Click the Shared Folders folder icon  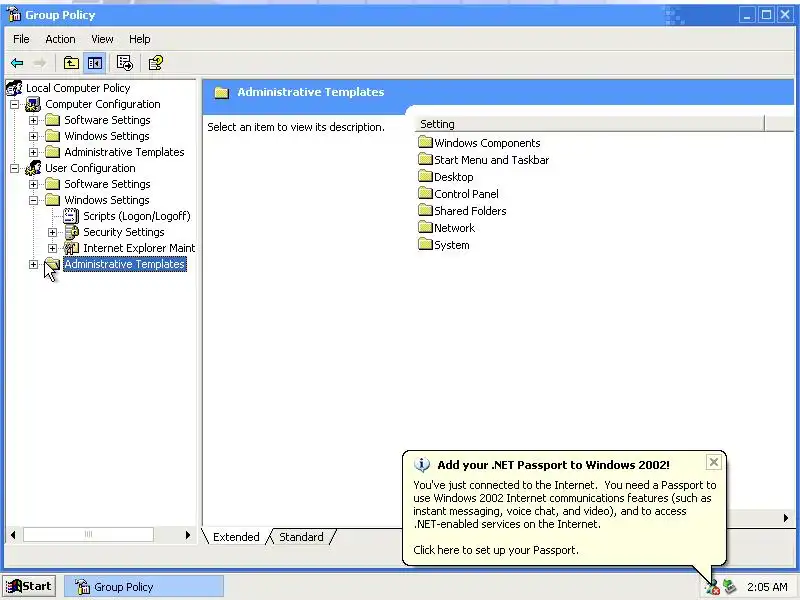(425, 210)
